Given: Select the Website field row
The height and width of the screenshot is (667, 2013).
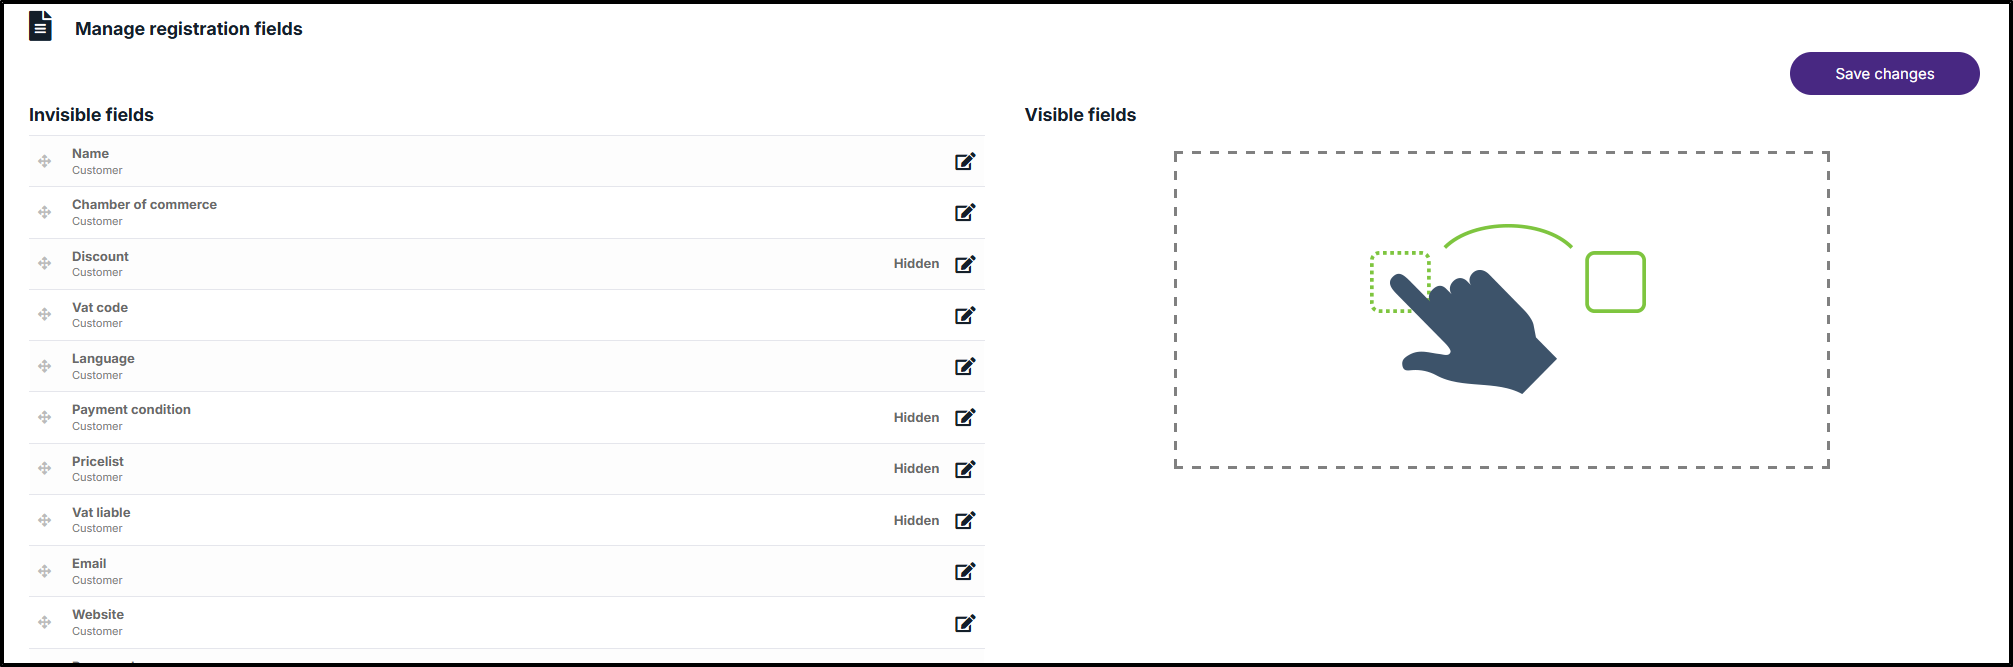Looking at the screenshot, I should [x=507, y=622].
